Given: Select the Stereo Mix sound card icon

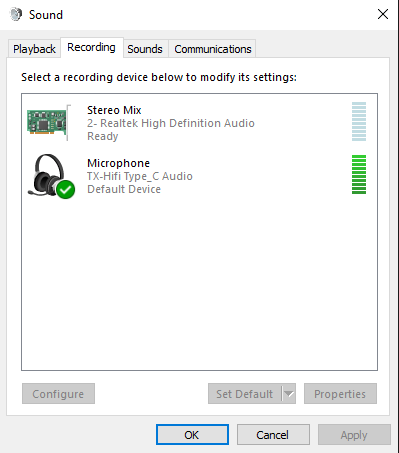Looking at the screenshot, I should pos(49,123).
